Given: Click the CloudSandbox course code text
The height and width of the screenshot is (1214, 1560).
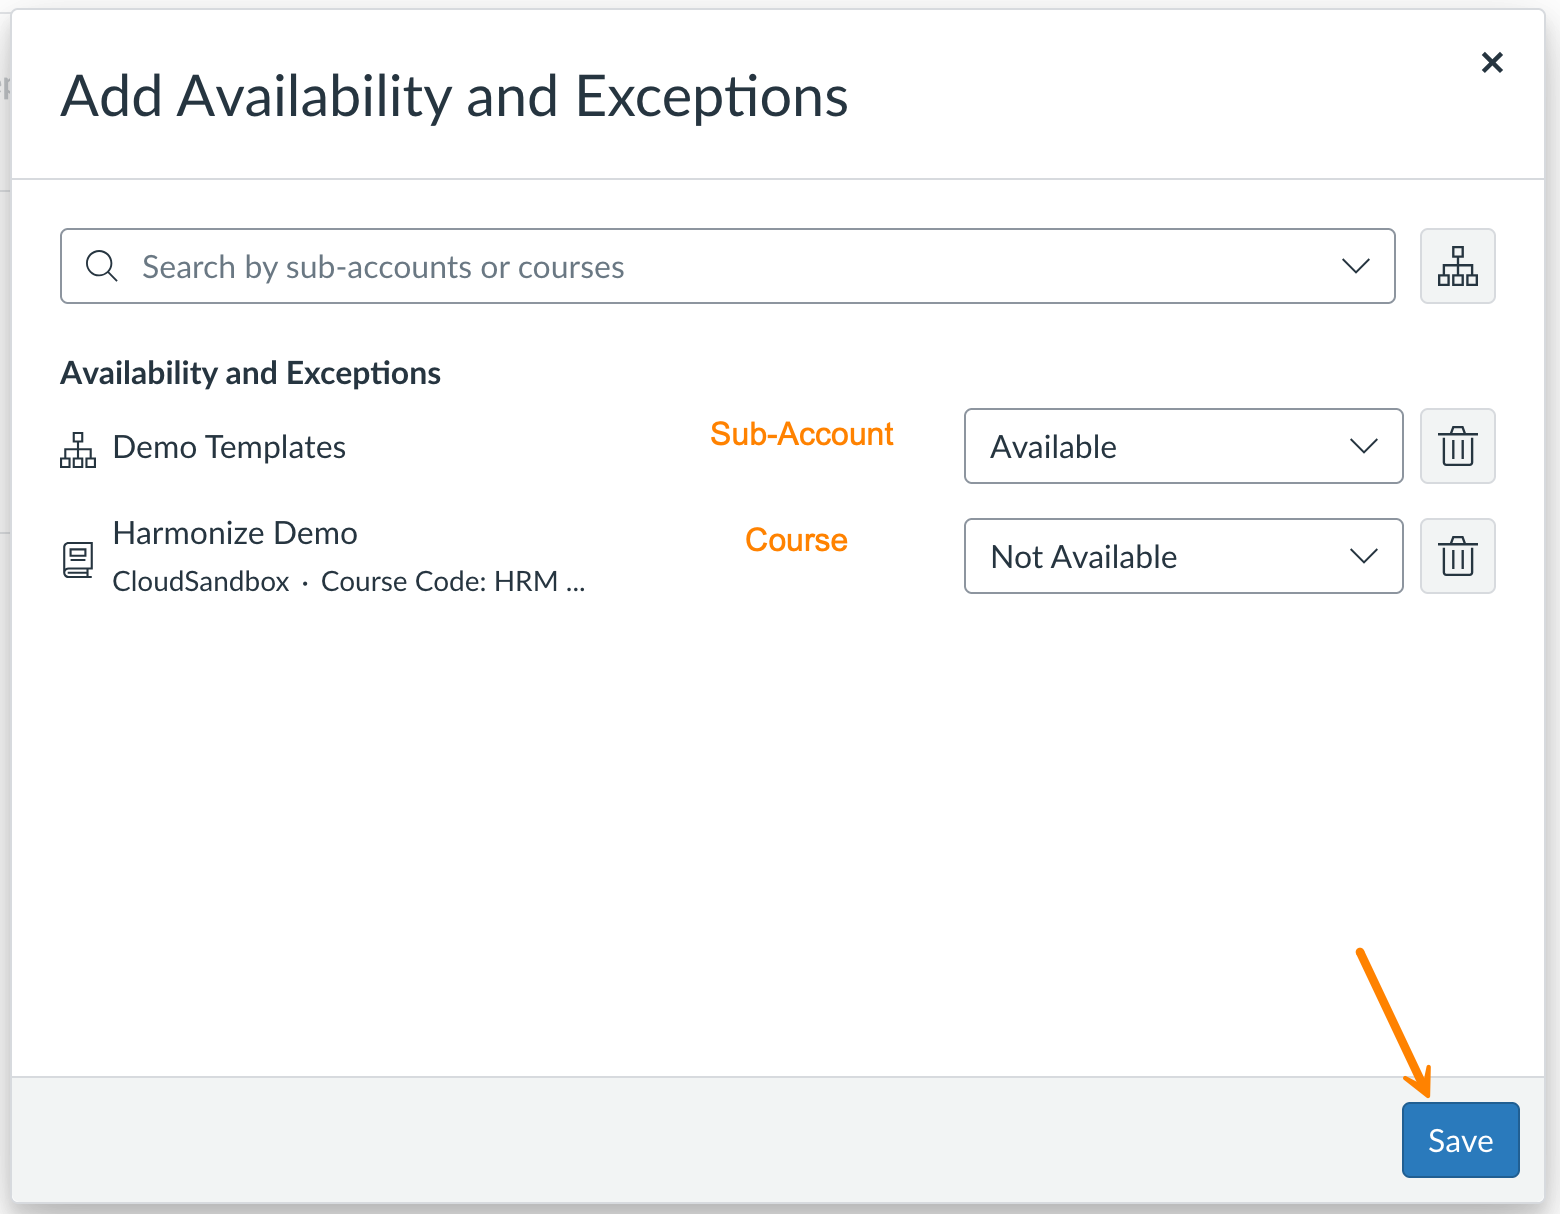Looking at the screenshot, I should click(x=349, y=581).
